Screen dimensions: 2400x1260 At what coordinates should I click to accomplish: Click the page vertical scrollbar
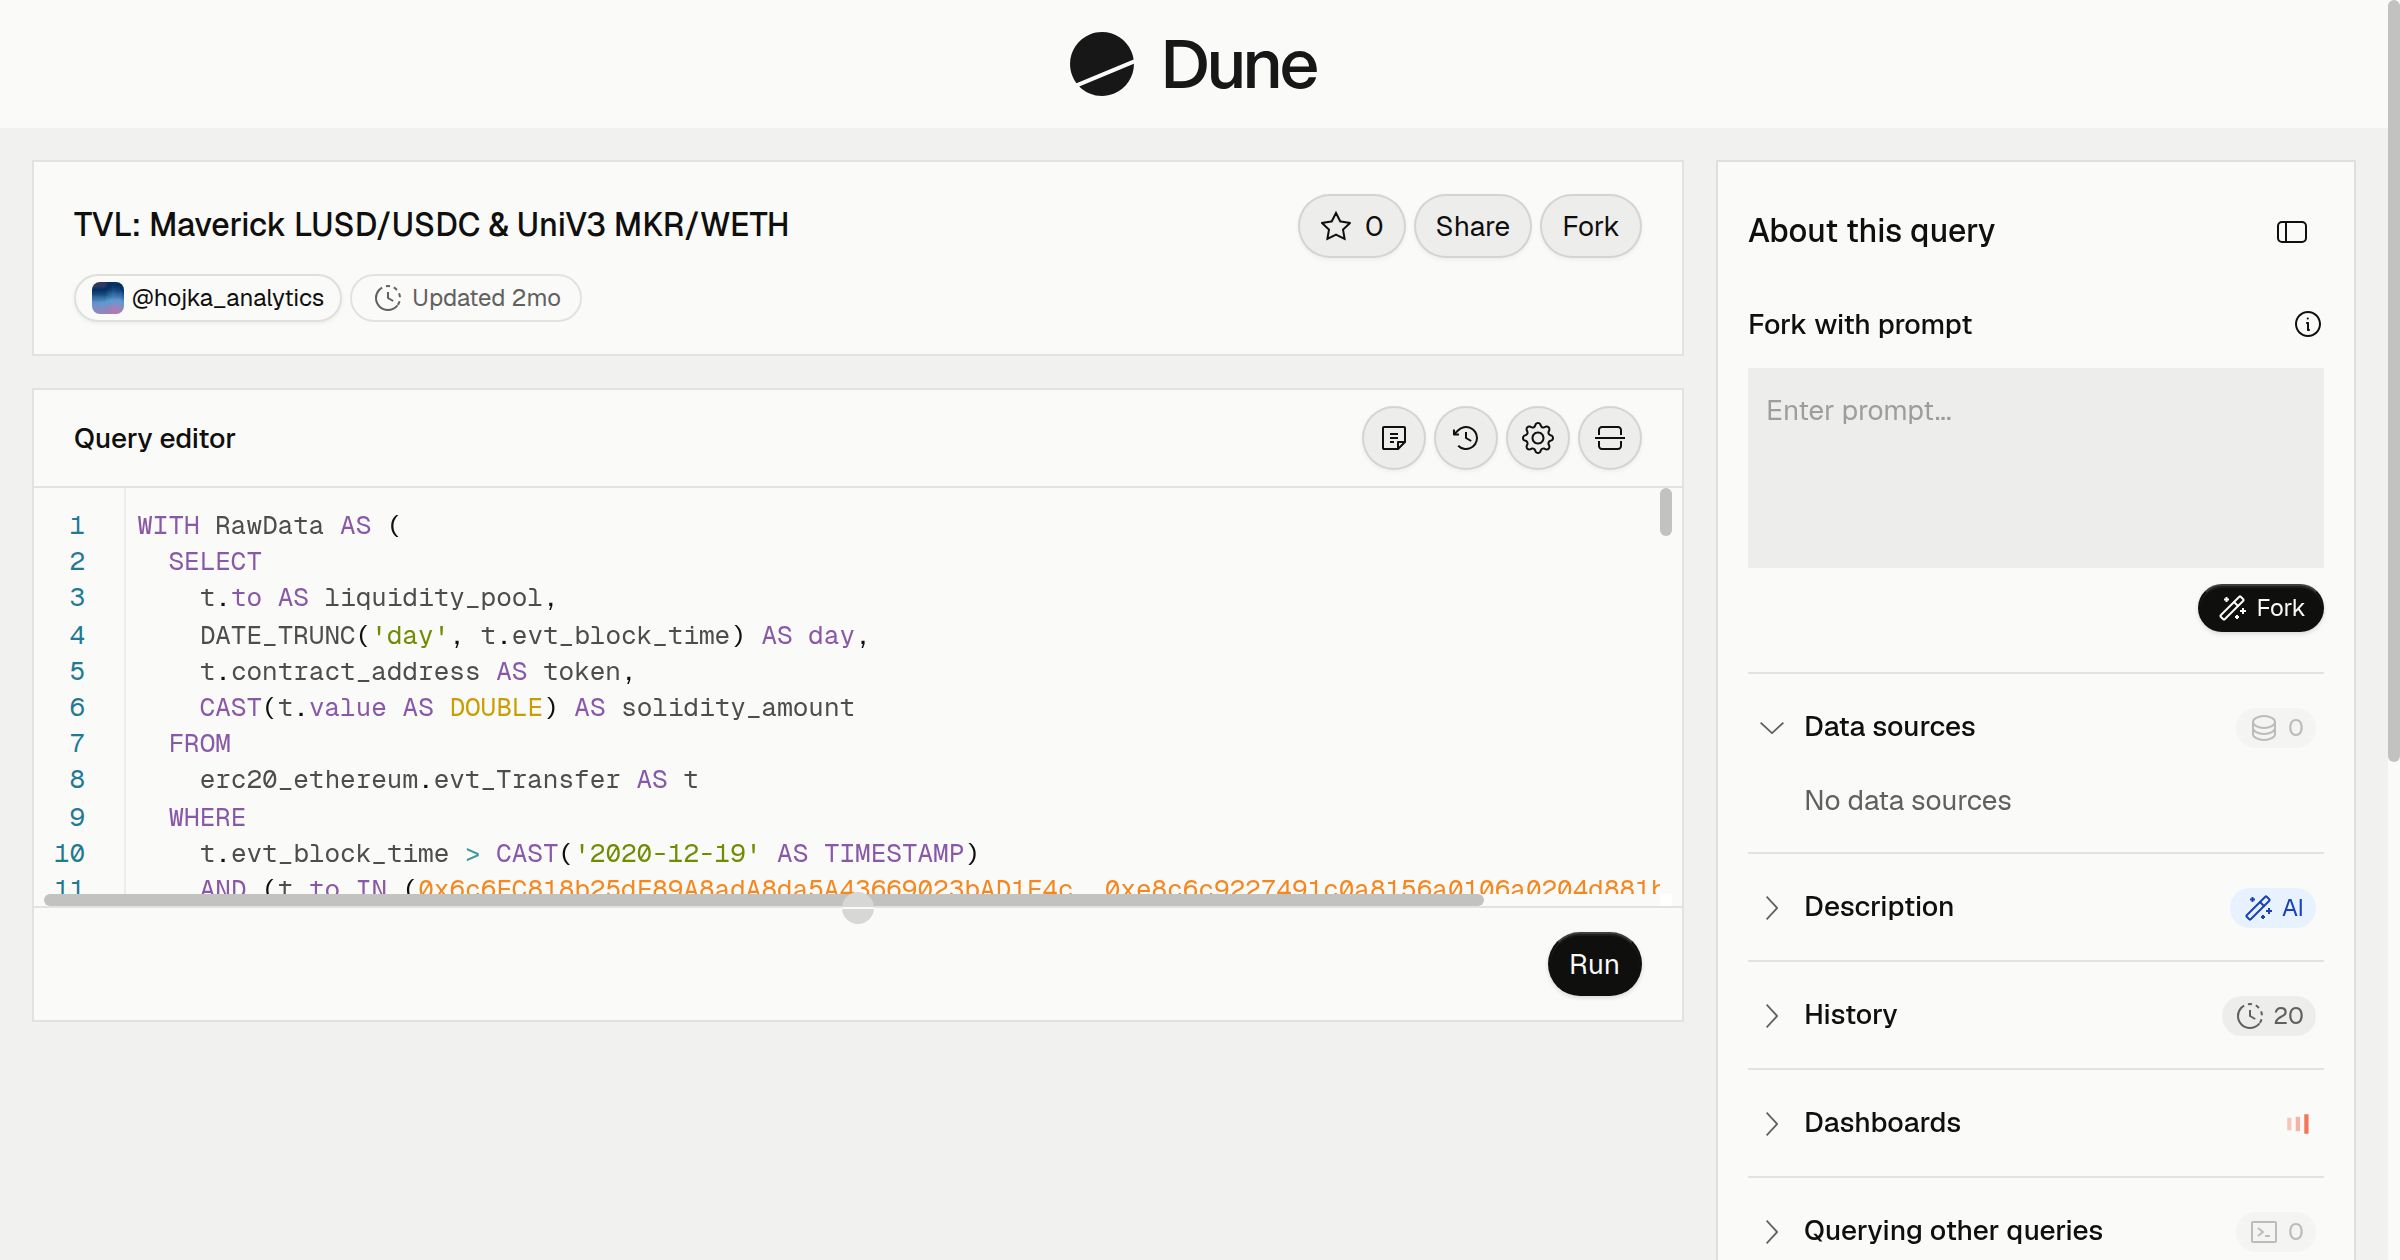tap(2393, 381)
